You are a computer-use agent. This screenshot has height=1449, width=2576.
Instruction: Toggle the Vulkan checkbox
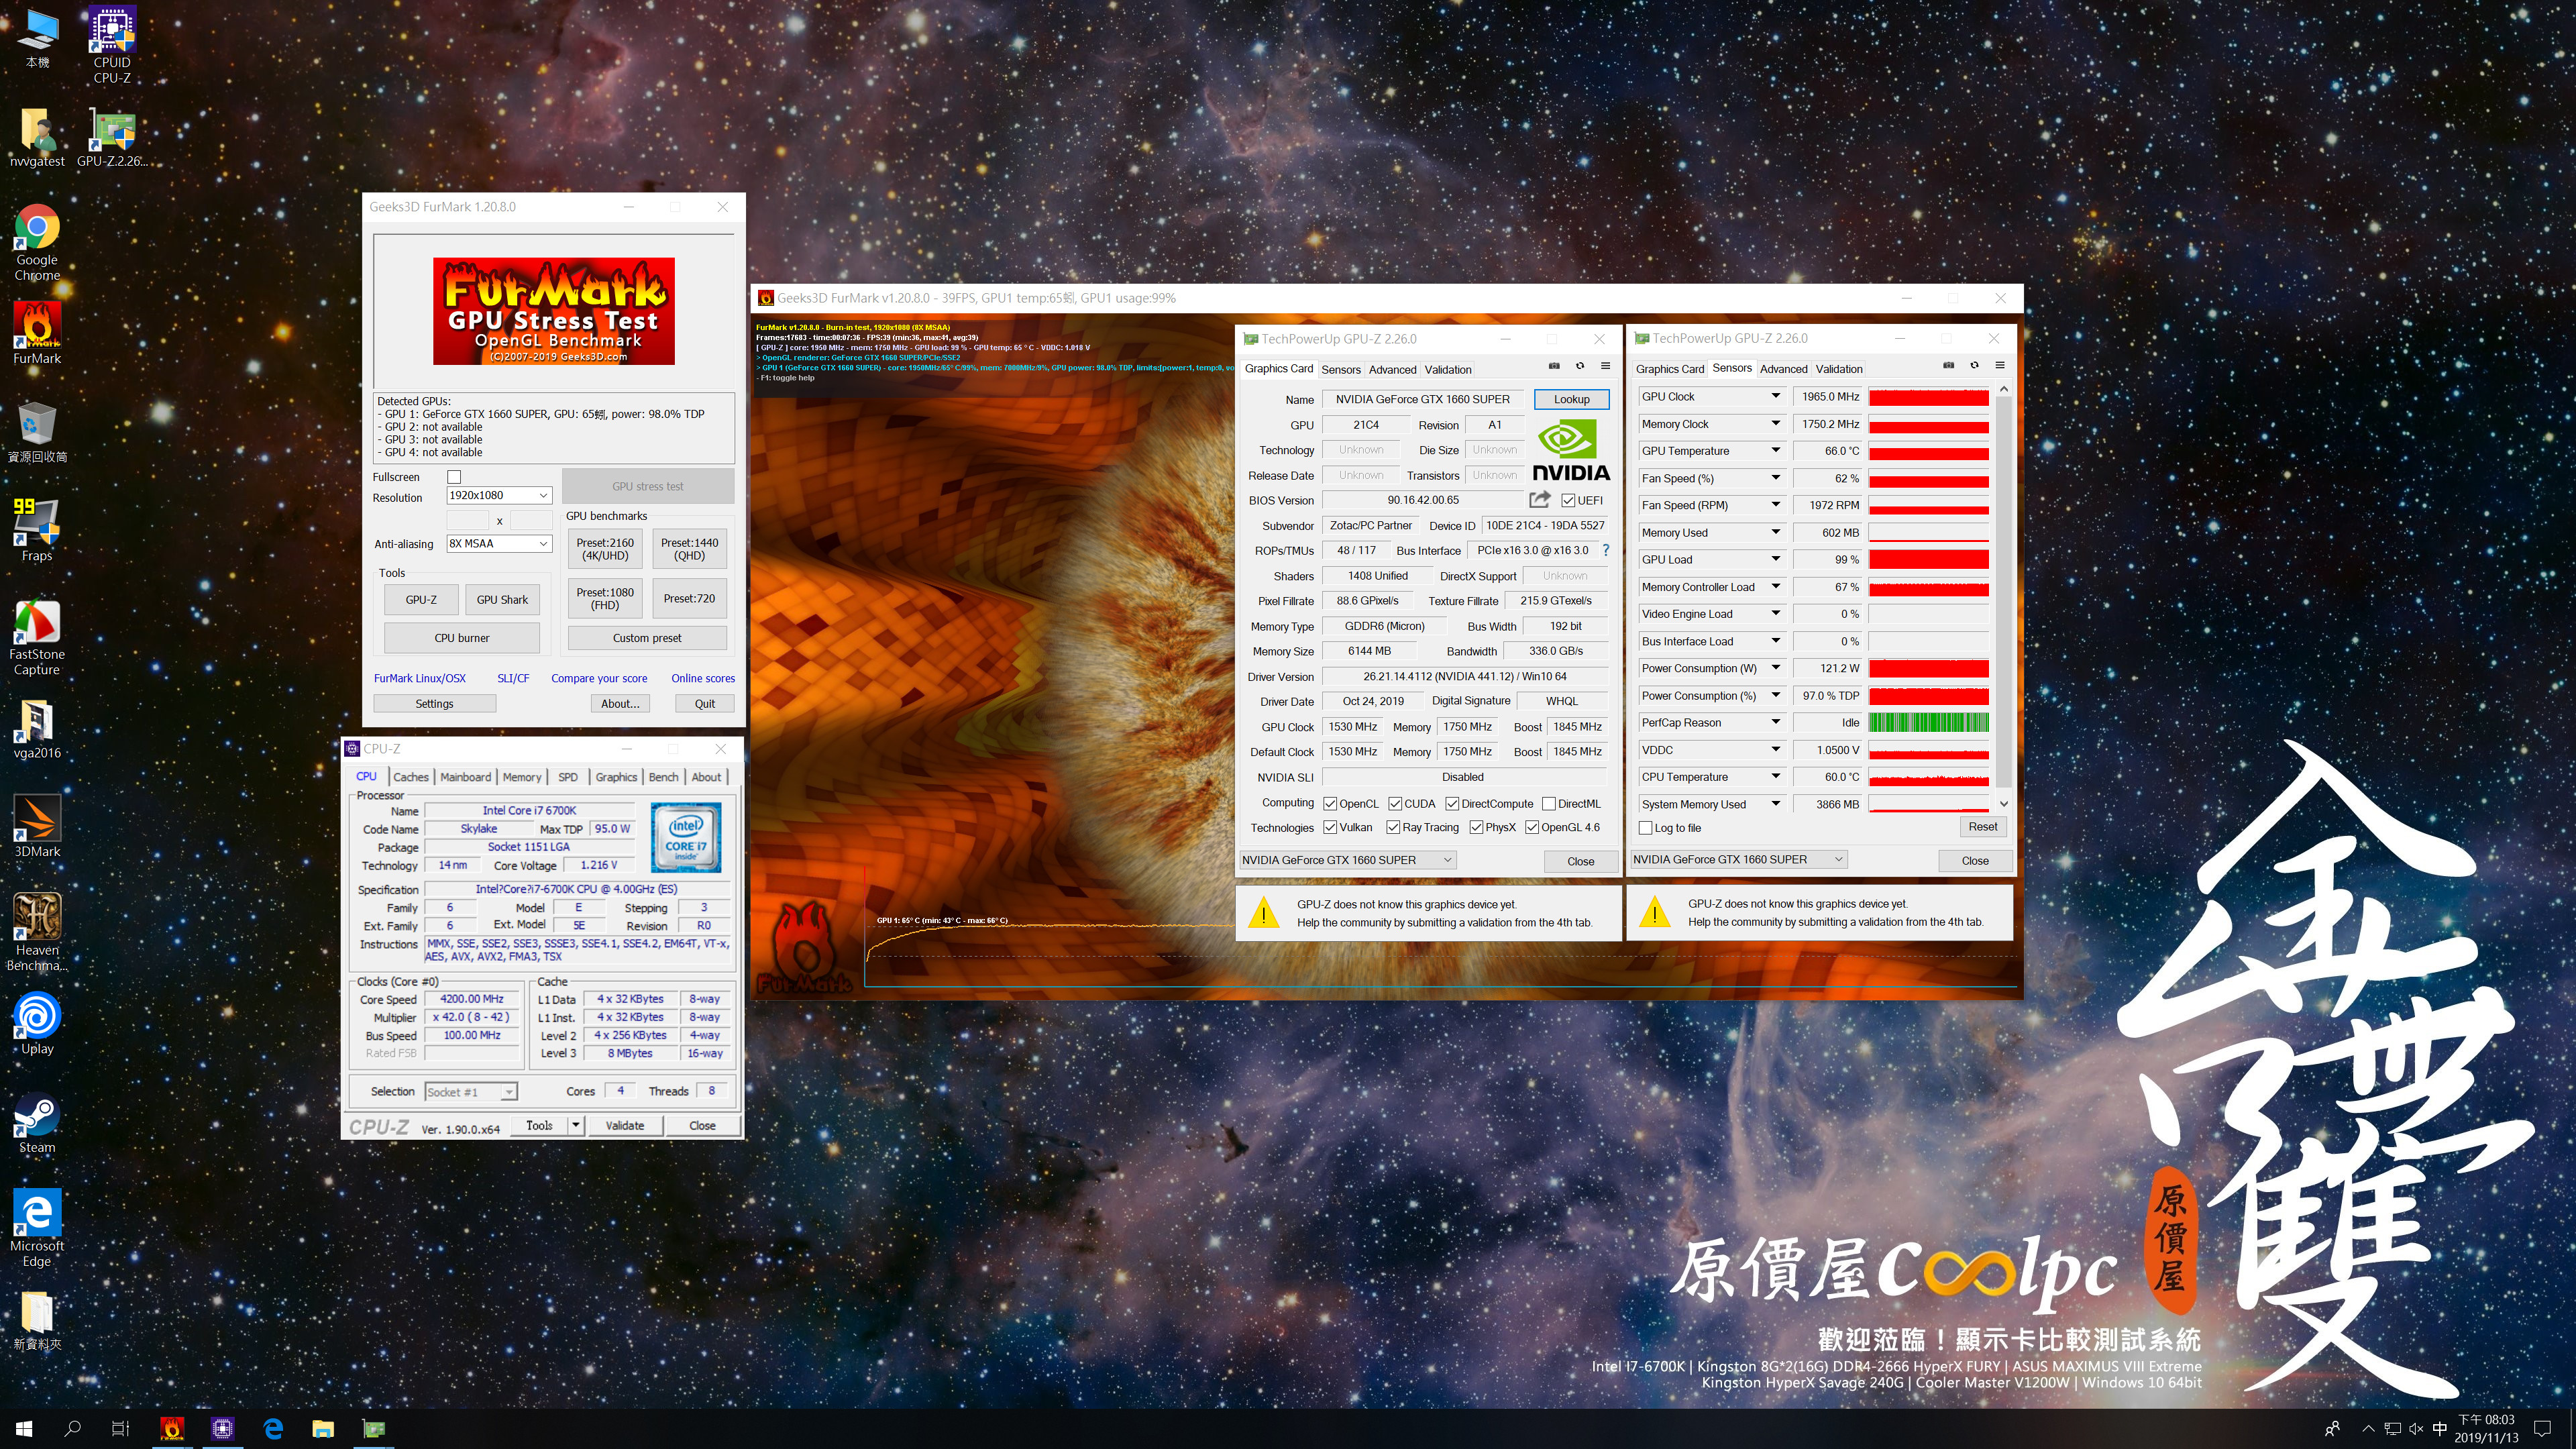1330,827
